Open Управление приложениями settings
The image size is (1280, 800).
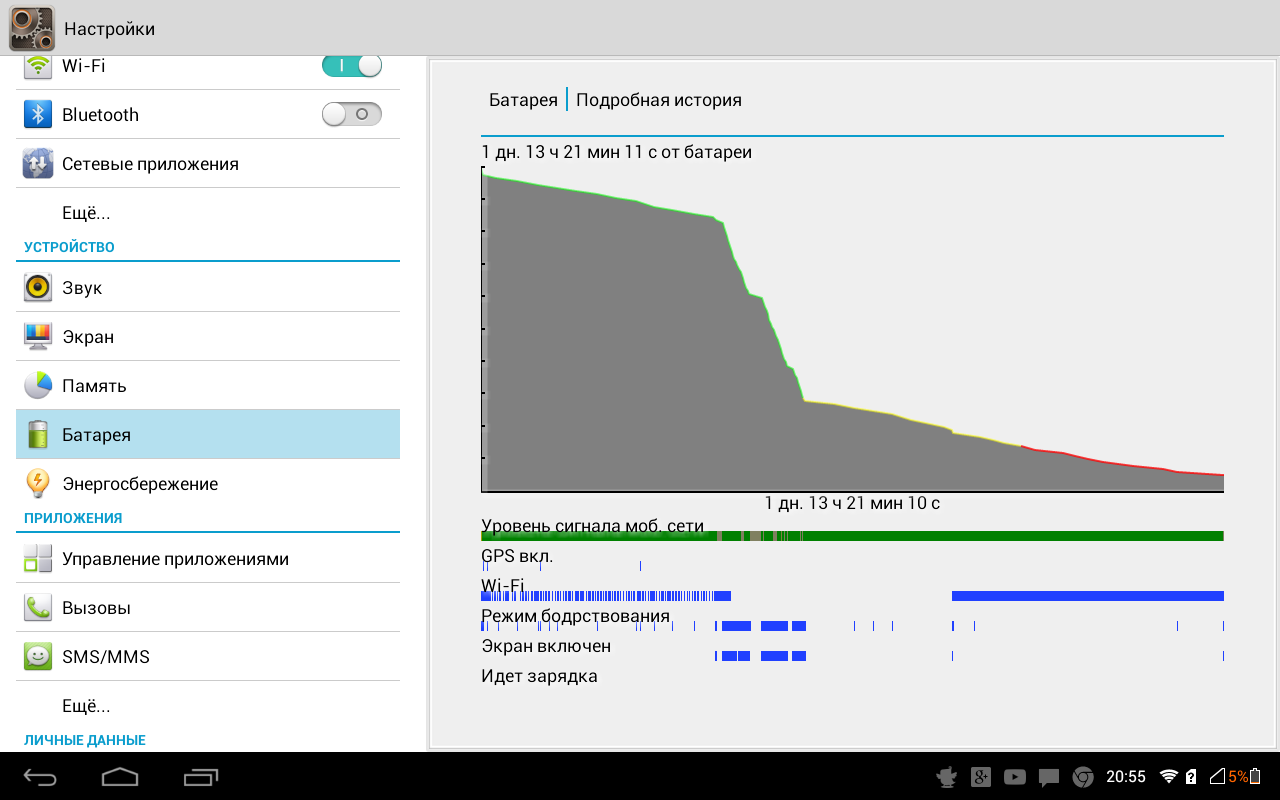pyautogui.click(x=208, y=558)
